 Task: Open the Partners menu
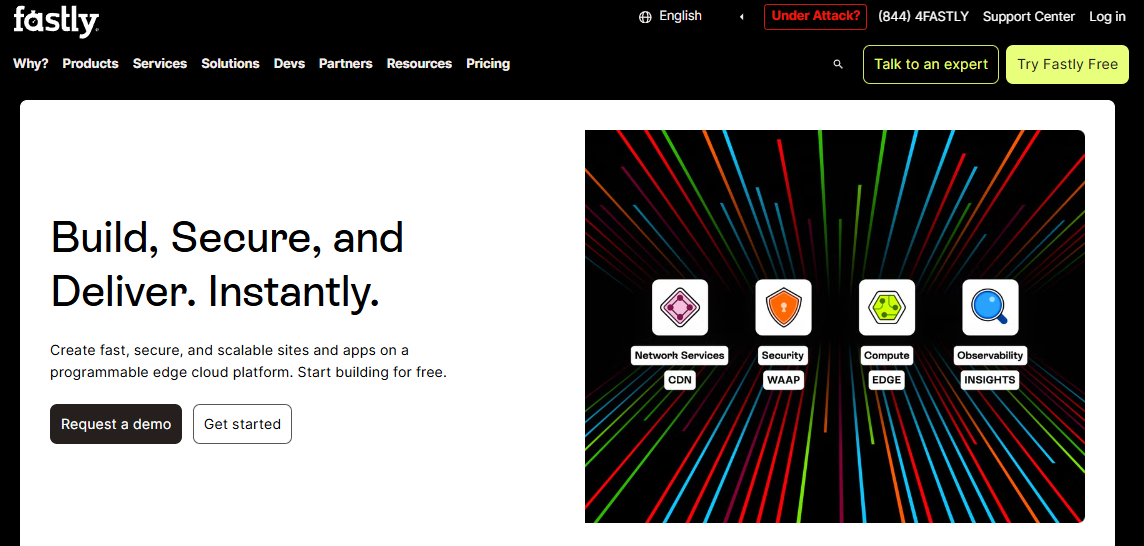[x=346, y=64]
